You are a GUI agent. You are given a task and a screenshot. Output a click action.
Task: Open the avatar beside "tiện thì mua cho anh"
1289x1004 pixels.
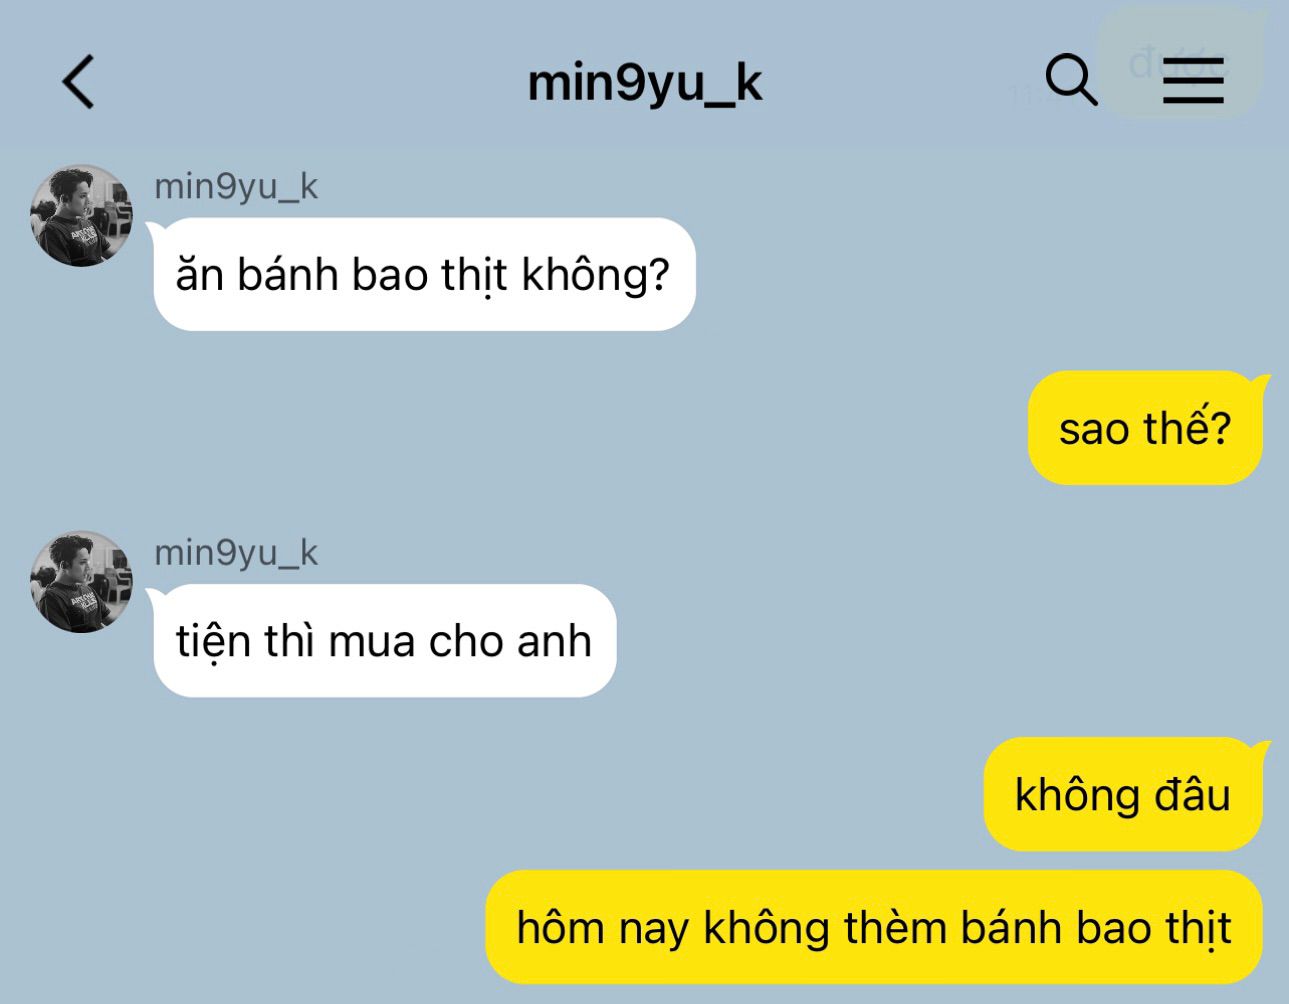[x=81, y=581]
